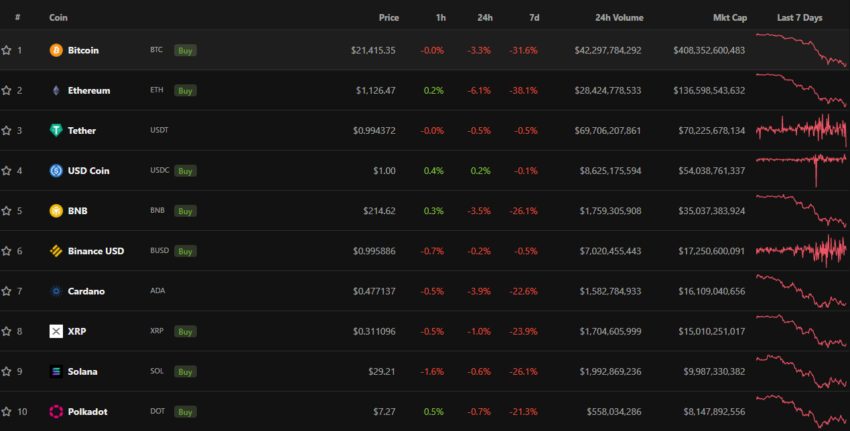Click the Polkadot logo icon

56,411
